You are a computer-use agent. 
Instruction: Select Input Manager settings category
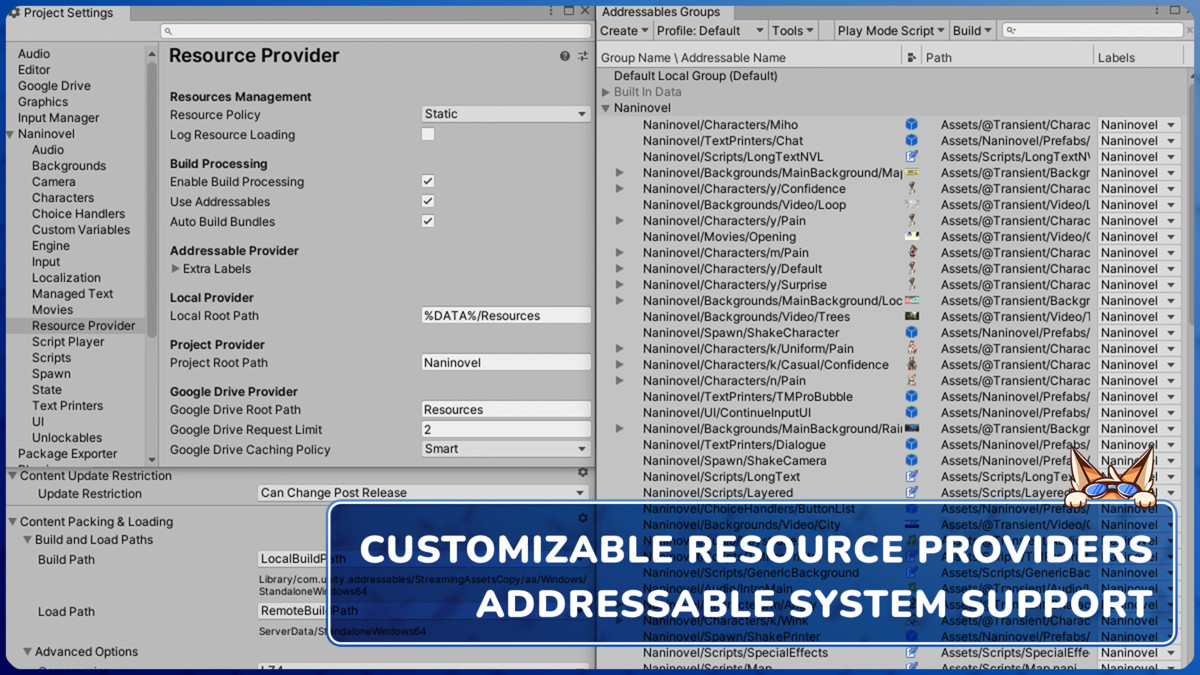tap(58, 118)
